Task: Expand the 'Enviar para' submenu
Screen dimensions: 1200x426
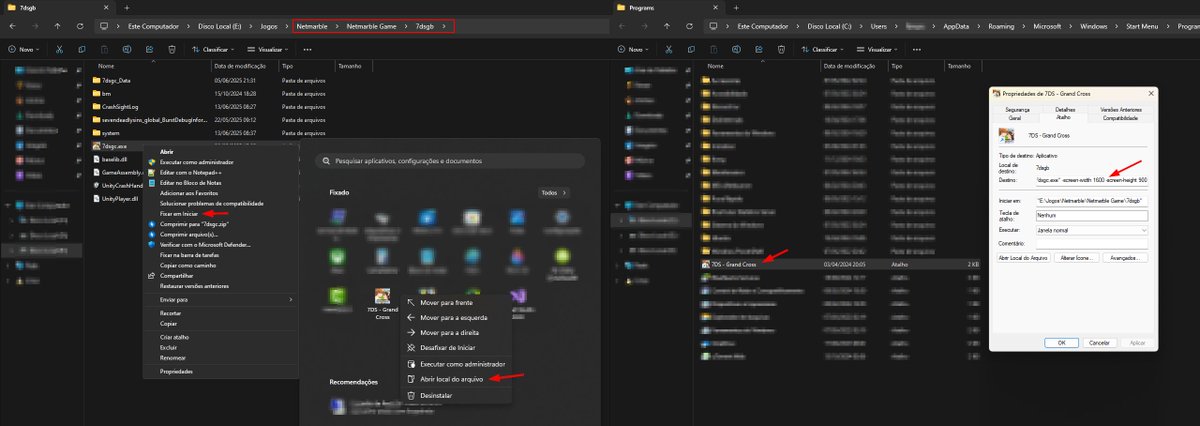Action: [221, 299]
